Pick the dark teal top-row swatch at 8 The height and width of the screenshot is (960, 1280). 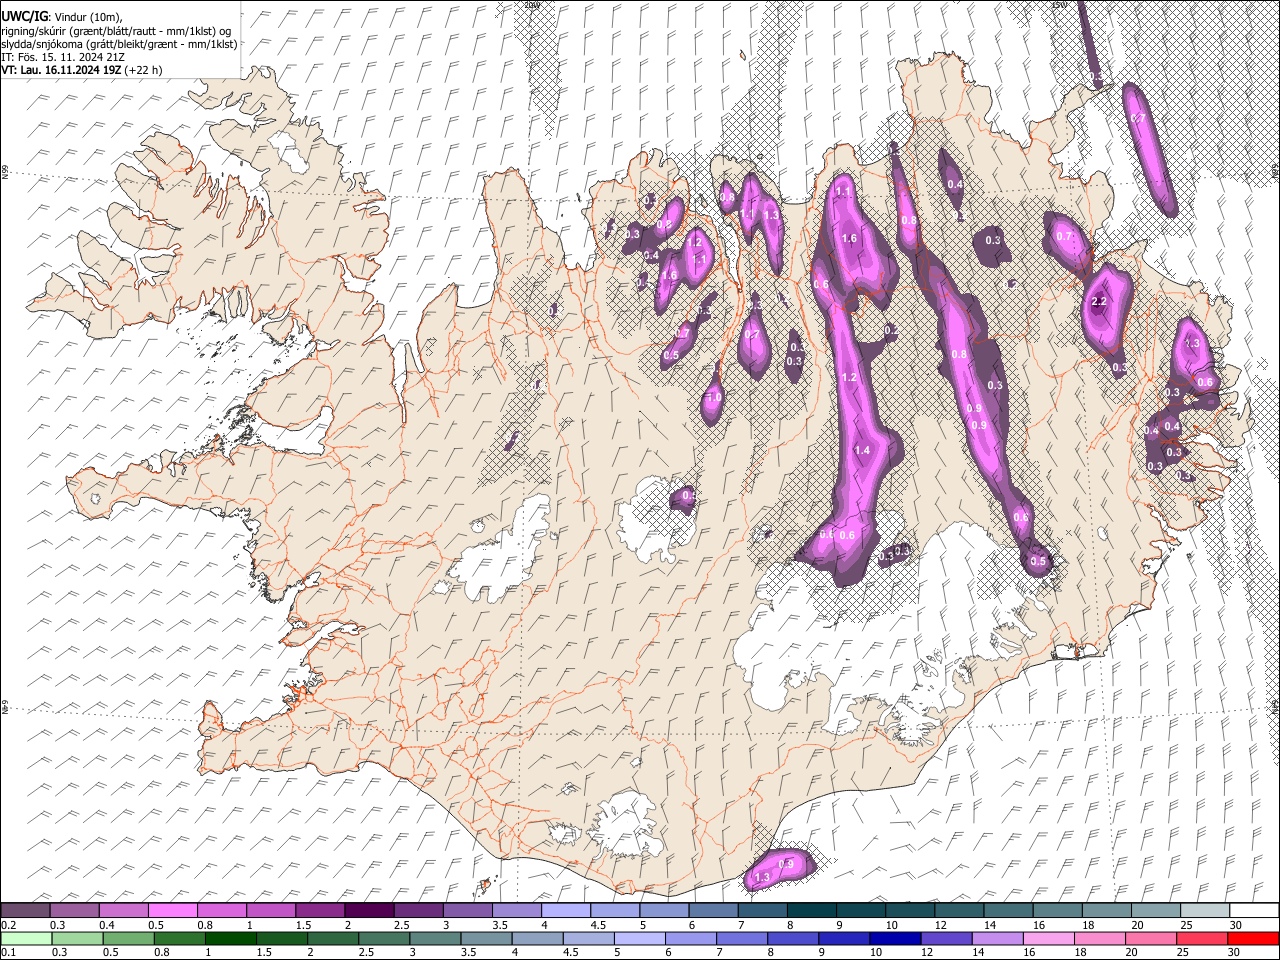(812, 910)
